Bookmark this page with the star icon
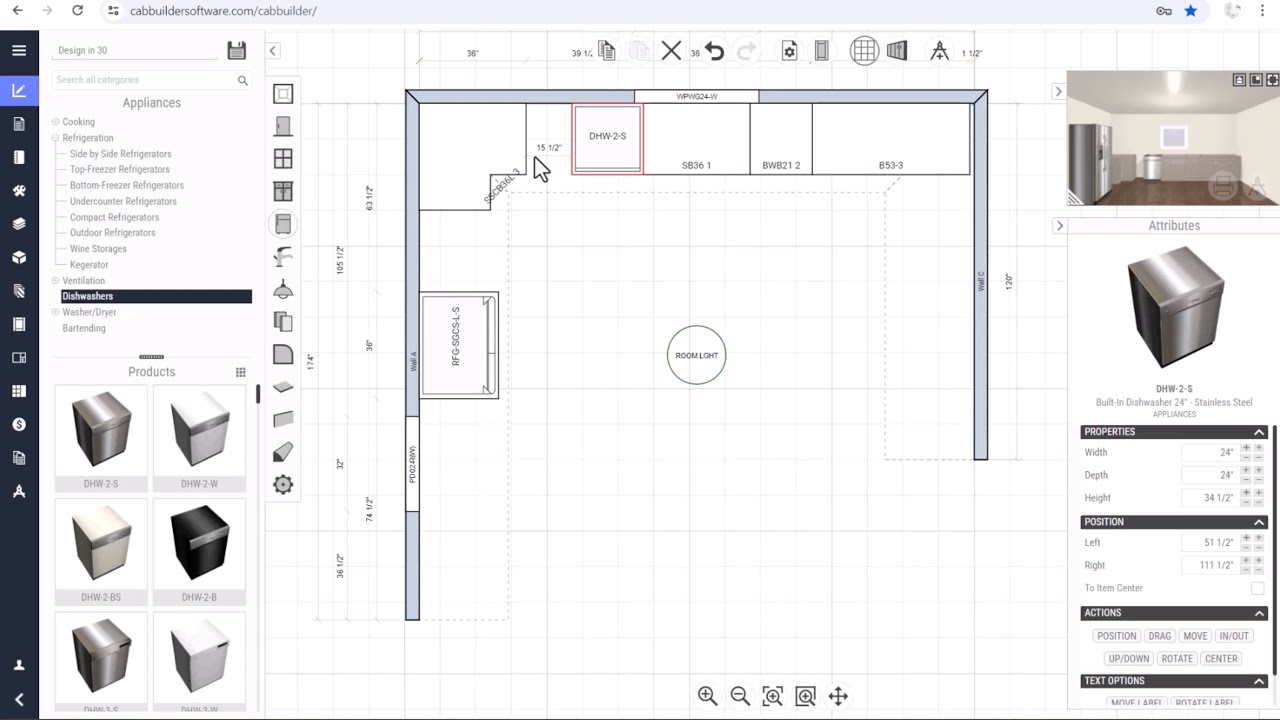The height and width of the screenshot is (720, 1280). pyautogui.click(x=1190, y=11)
